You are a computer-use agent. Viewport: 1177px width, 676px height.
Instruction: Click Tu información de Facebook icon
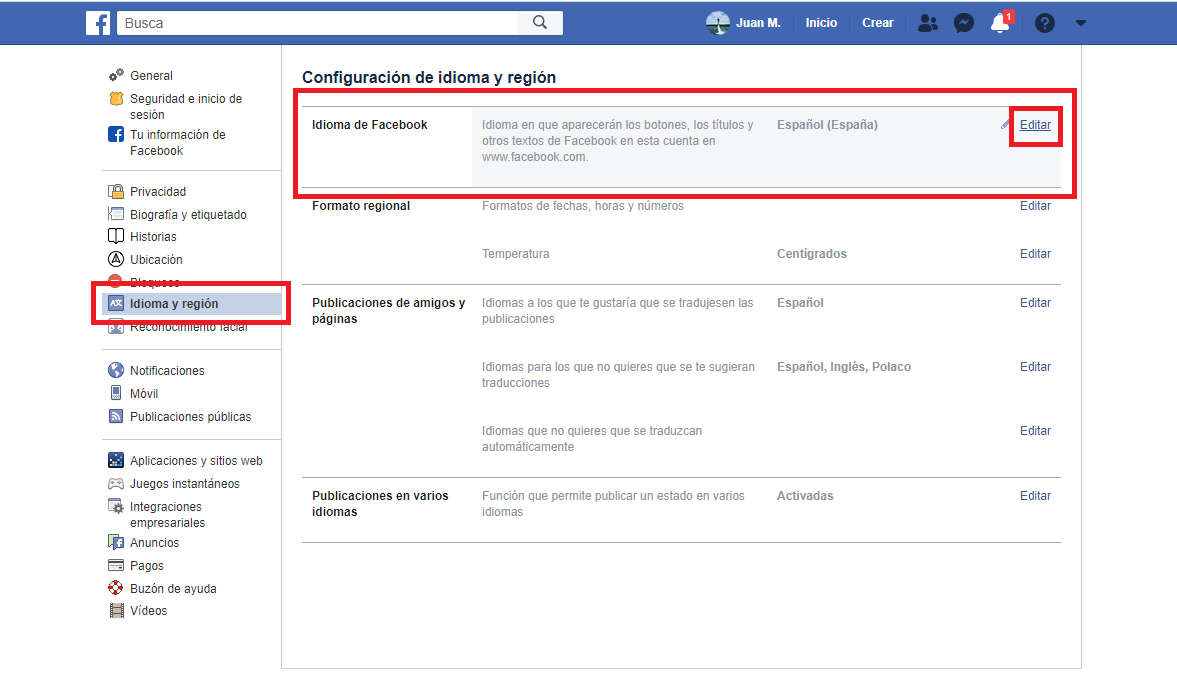[116, 134]
